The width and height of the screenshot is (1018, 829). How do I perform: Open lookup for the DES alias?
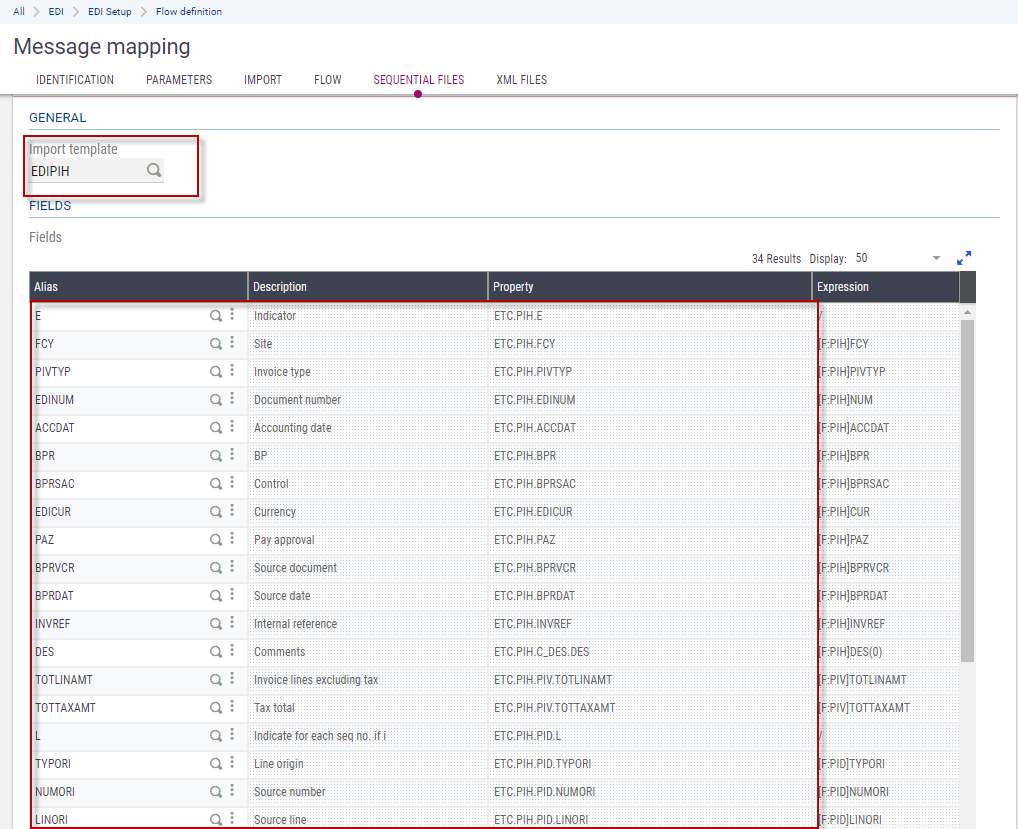tap(215, 651)
